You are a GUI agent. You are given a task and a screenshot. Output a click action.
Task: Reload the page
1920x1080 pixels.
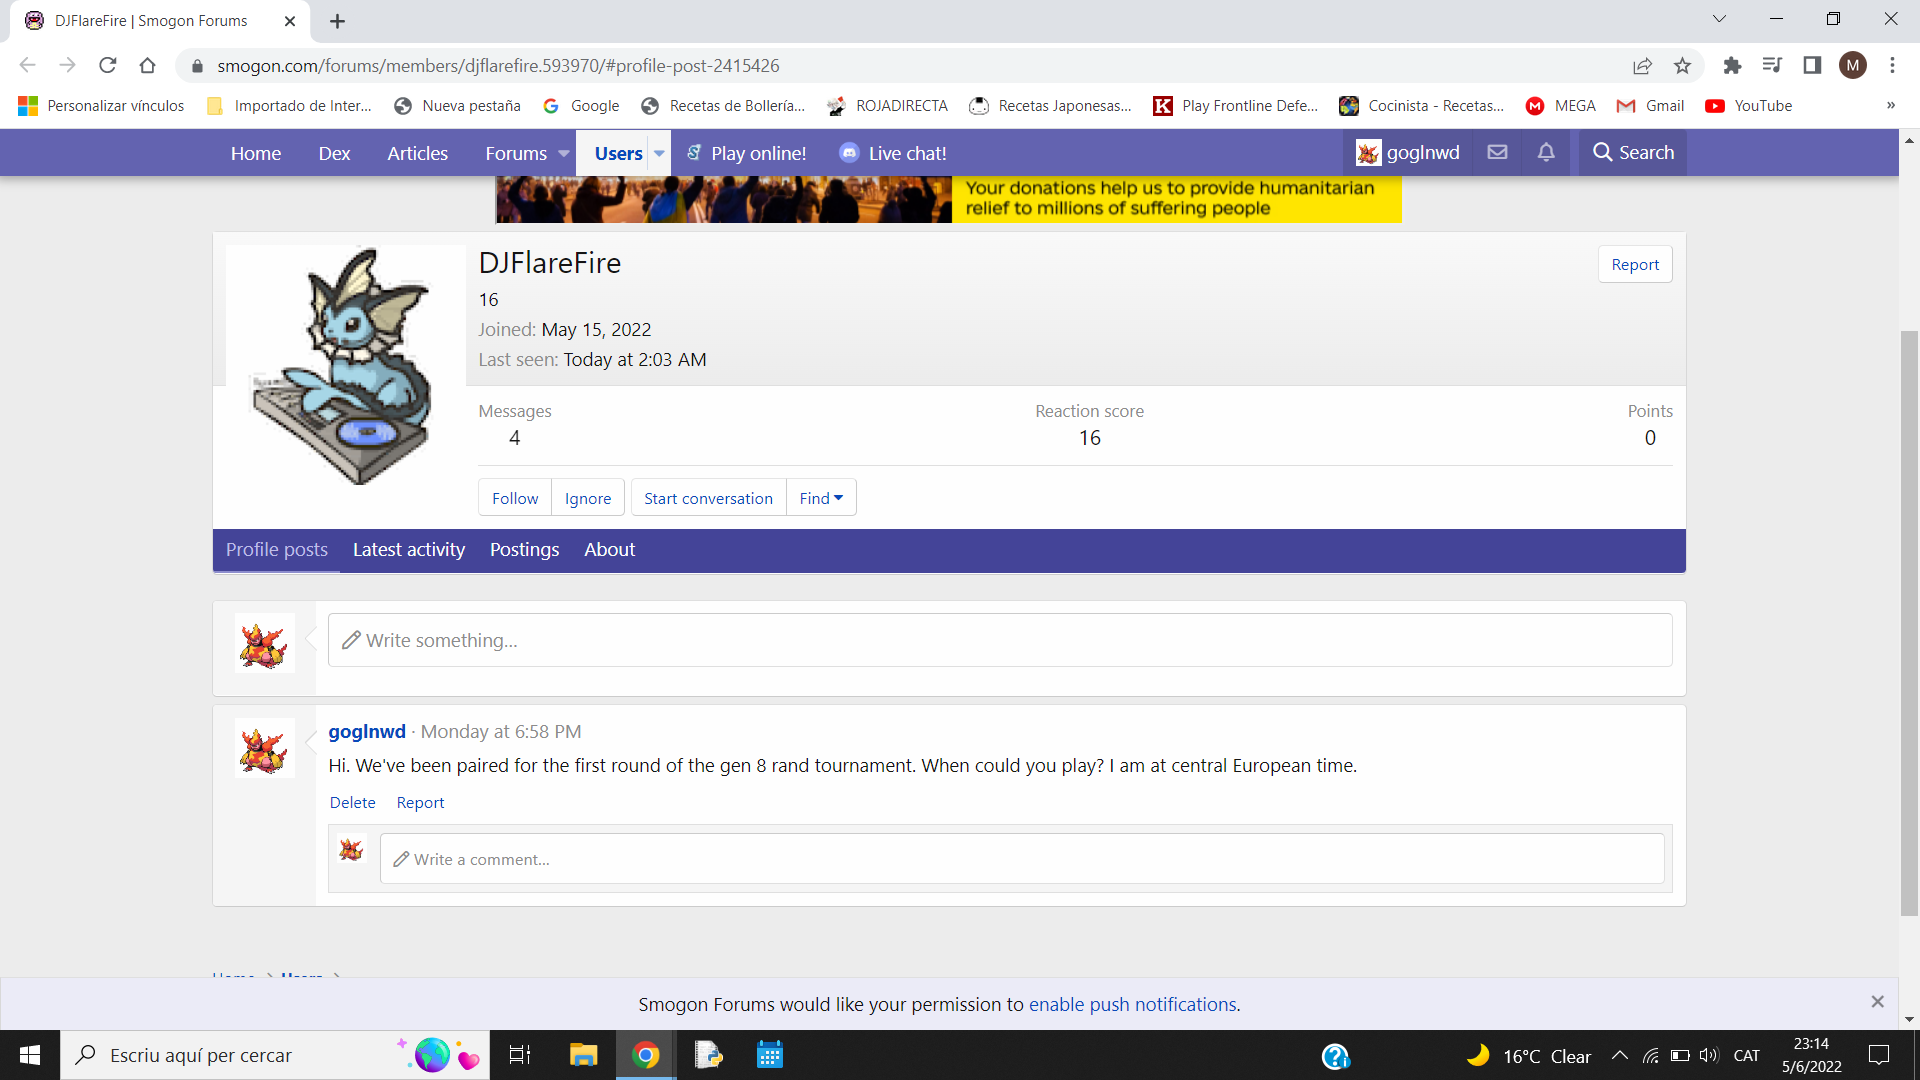click(x=108, y=66)
